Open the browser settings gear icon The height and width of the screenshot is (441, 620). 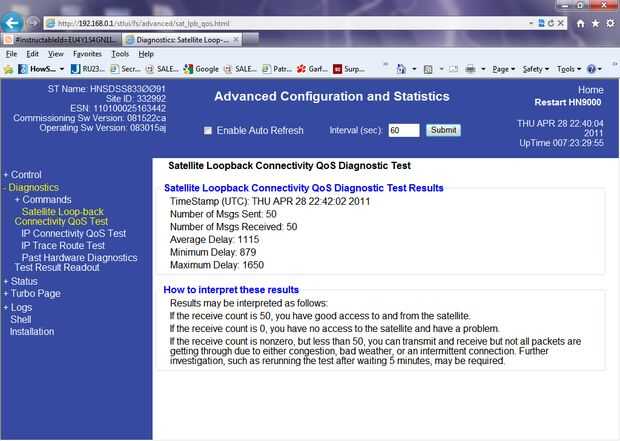coord(611,24)
